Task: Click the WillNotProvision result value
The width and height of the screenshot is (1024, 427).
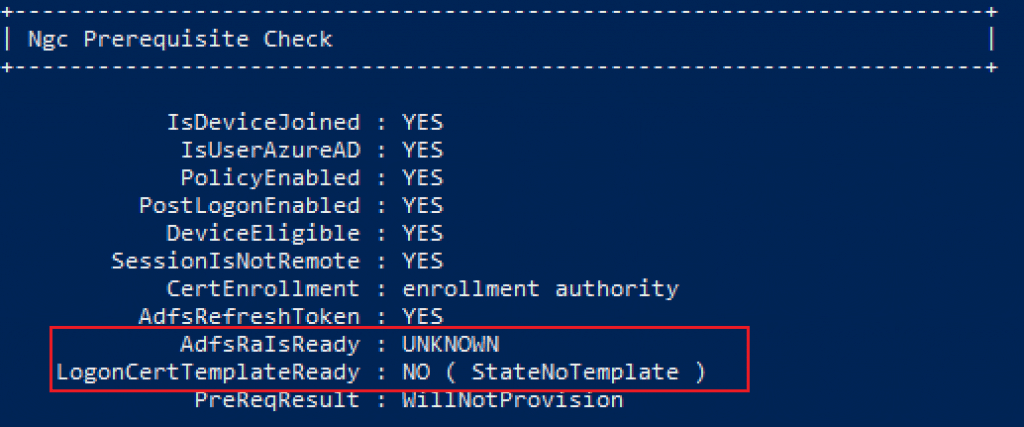Action: tap(513, 400)
